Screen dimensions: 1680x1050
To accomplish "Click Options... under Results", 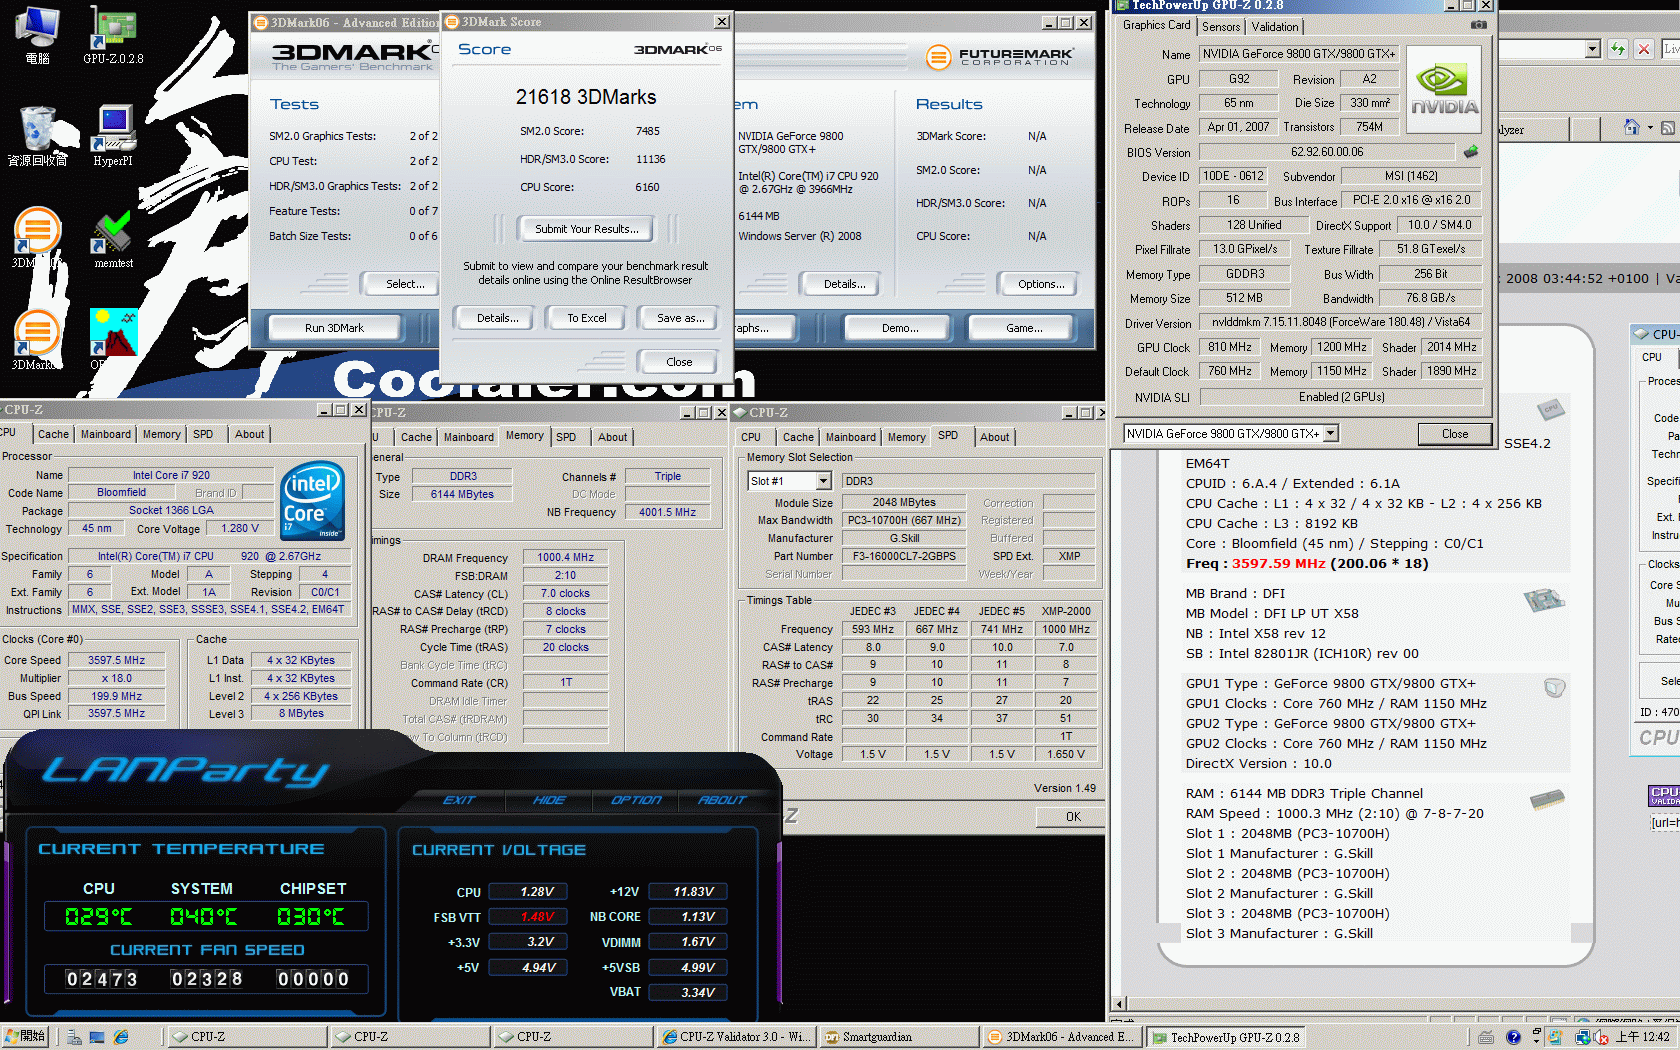I will click(x=1041, y=284).
